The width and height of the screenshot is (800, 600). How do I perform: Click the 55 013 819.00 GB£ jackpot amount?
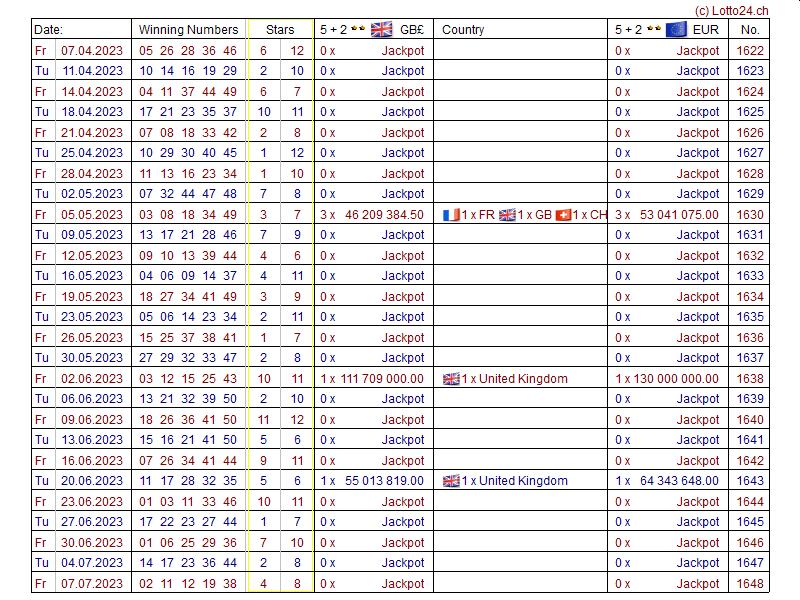[x=384, y=481]
